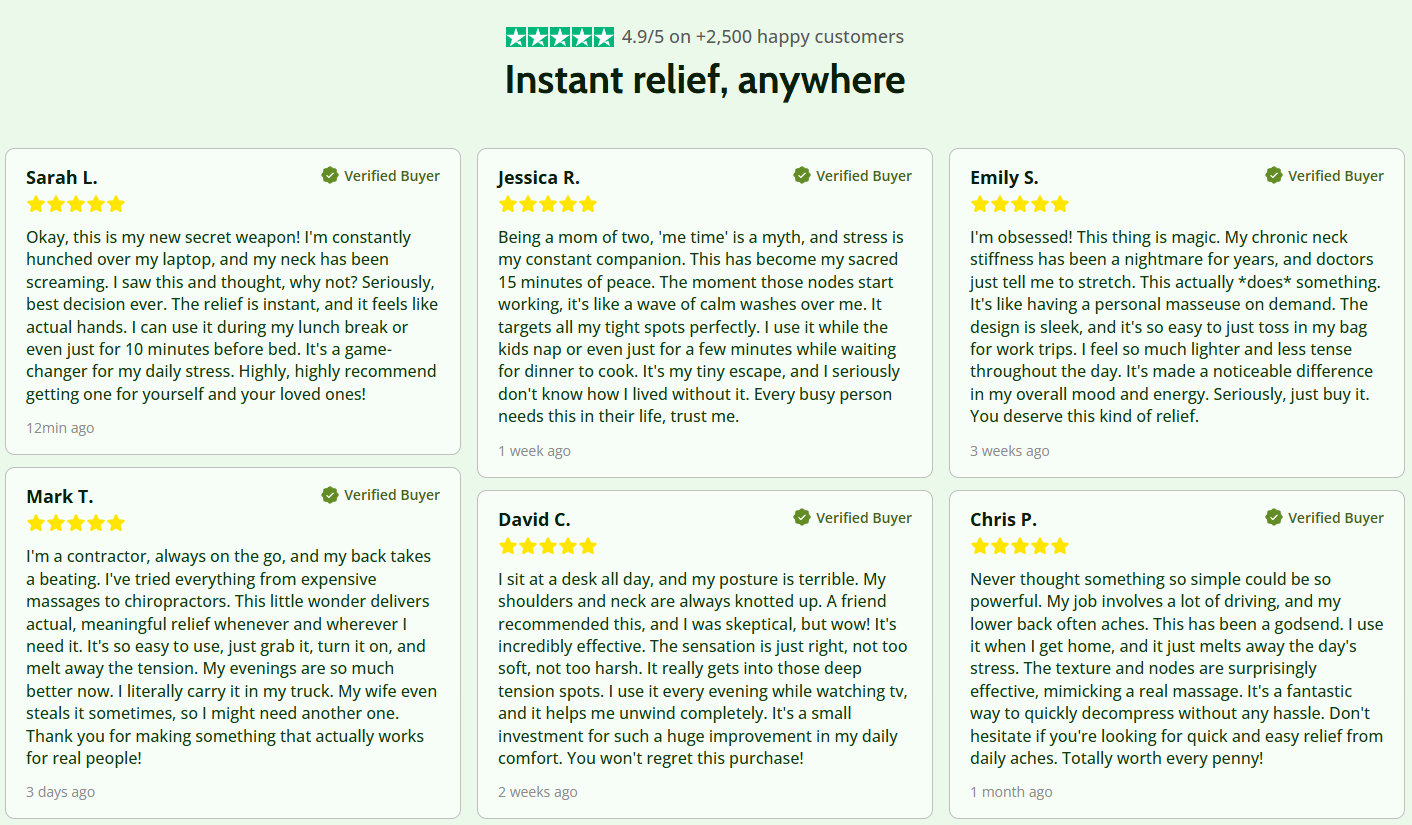The height and width of the screenshot is (825, 1412).
Task: Click the verified badge icon on Chris P.'s review
Action: pos(1274,517)
